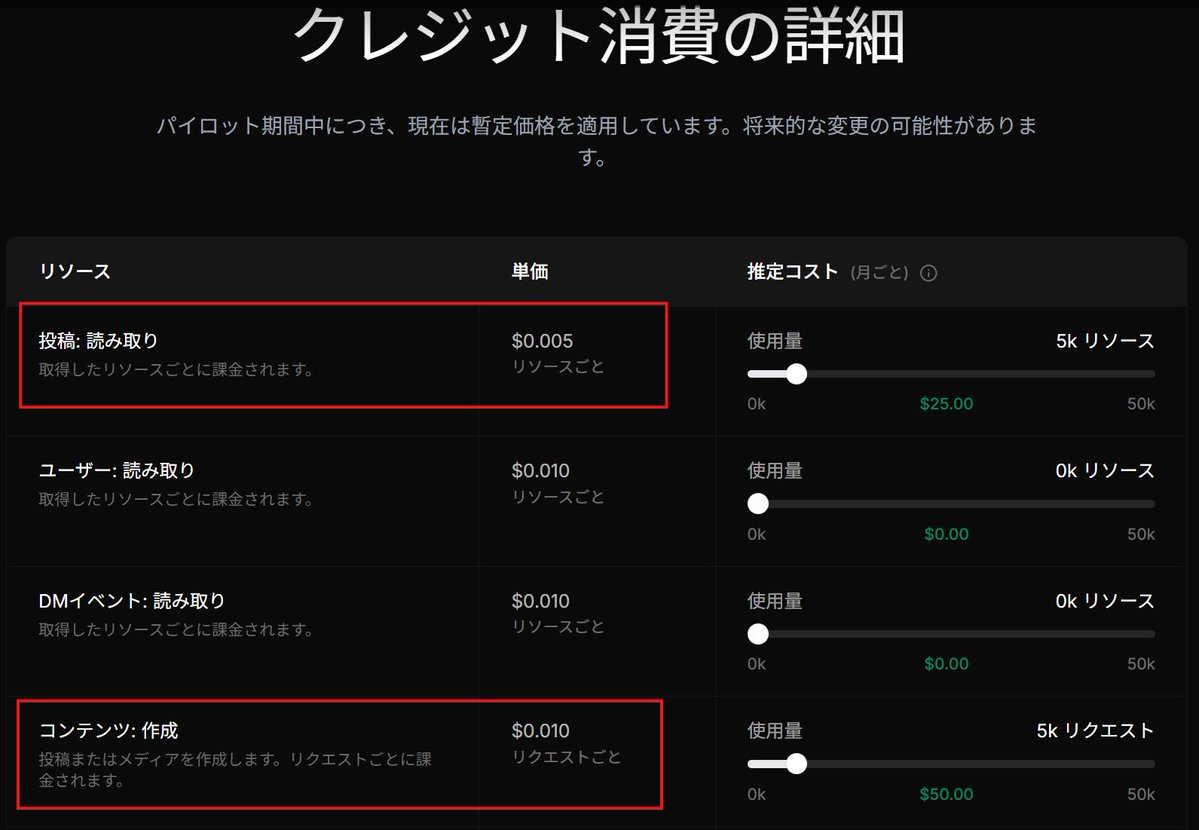Click the 使用量 label in 投稿: 読み取り row

click(775, 340)
